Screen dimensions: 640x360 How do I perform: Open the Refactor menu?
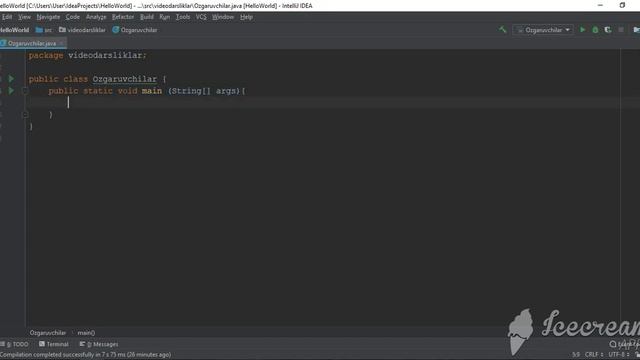pyautogui.click(x=123, y=17)
